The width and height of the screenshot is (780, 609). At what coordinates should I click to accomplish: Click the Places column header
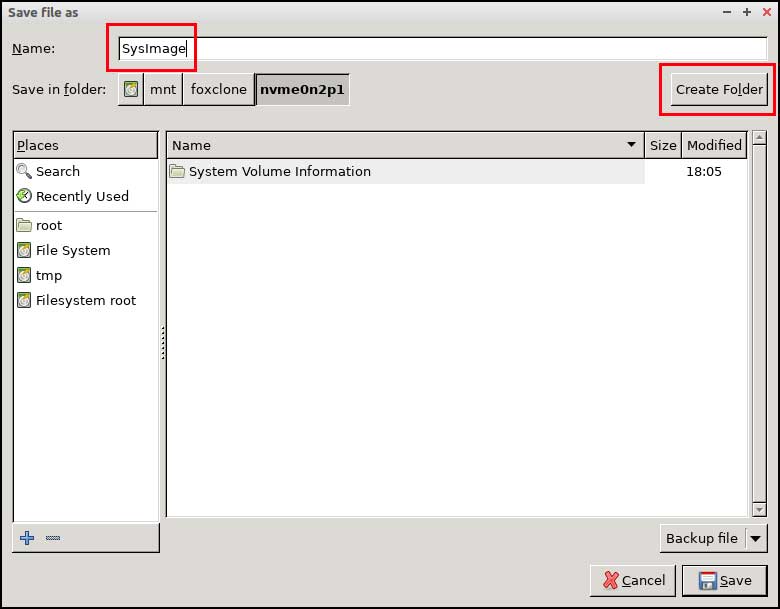click(x=86, y=145)
